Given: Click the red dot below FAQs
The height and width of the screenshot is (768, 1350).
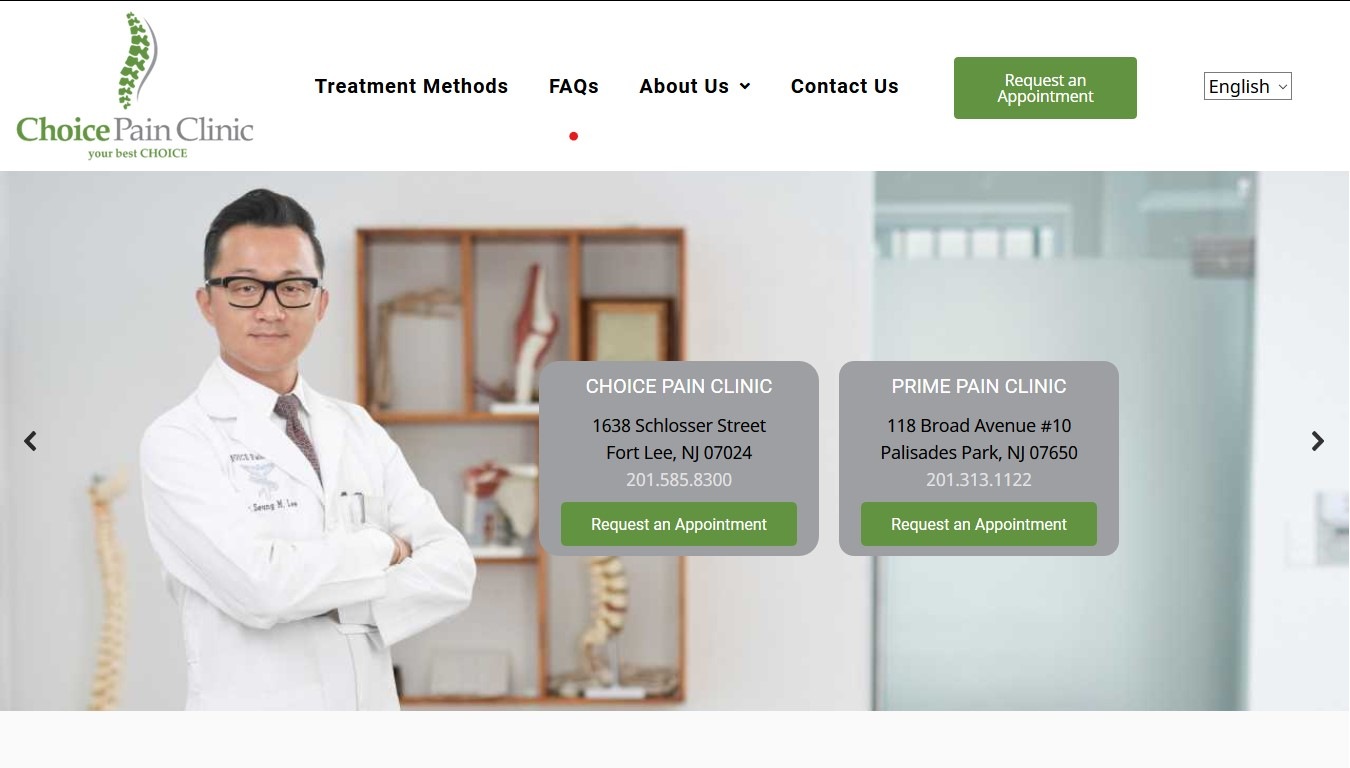Looking at the screenshot, I should (574, 136).
